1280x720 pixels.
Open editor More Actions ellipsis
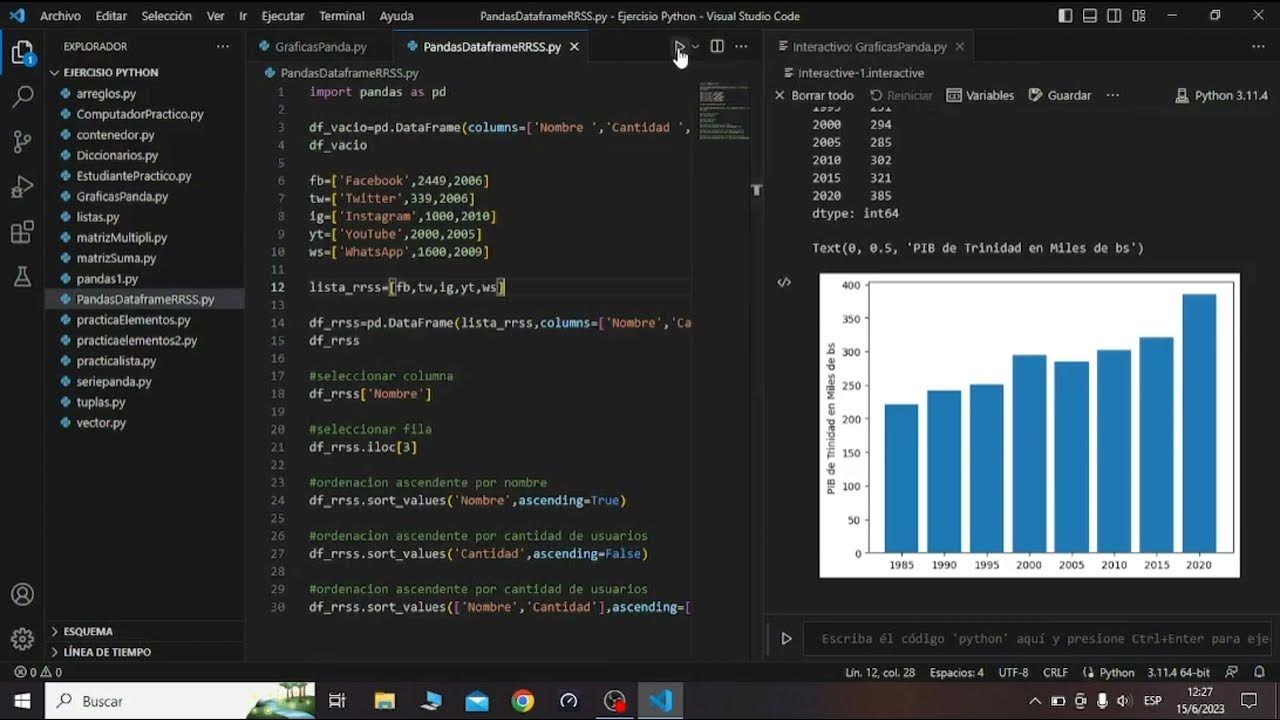coord(741,47)
